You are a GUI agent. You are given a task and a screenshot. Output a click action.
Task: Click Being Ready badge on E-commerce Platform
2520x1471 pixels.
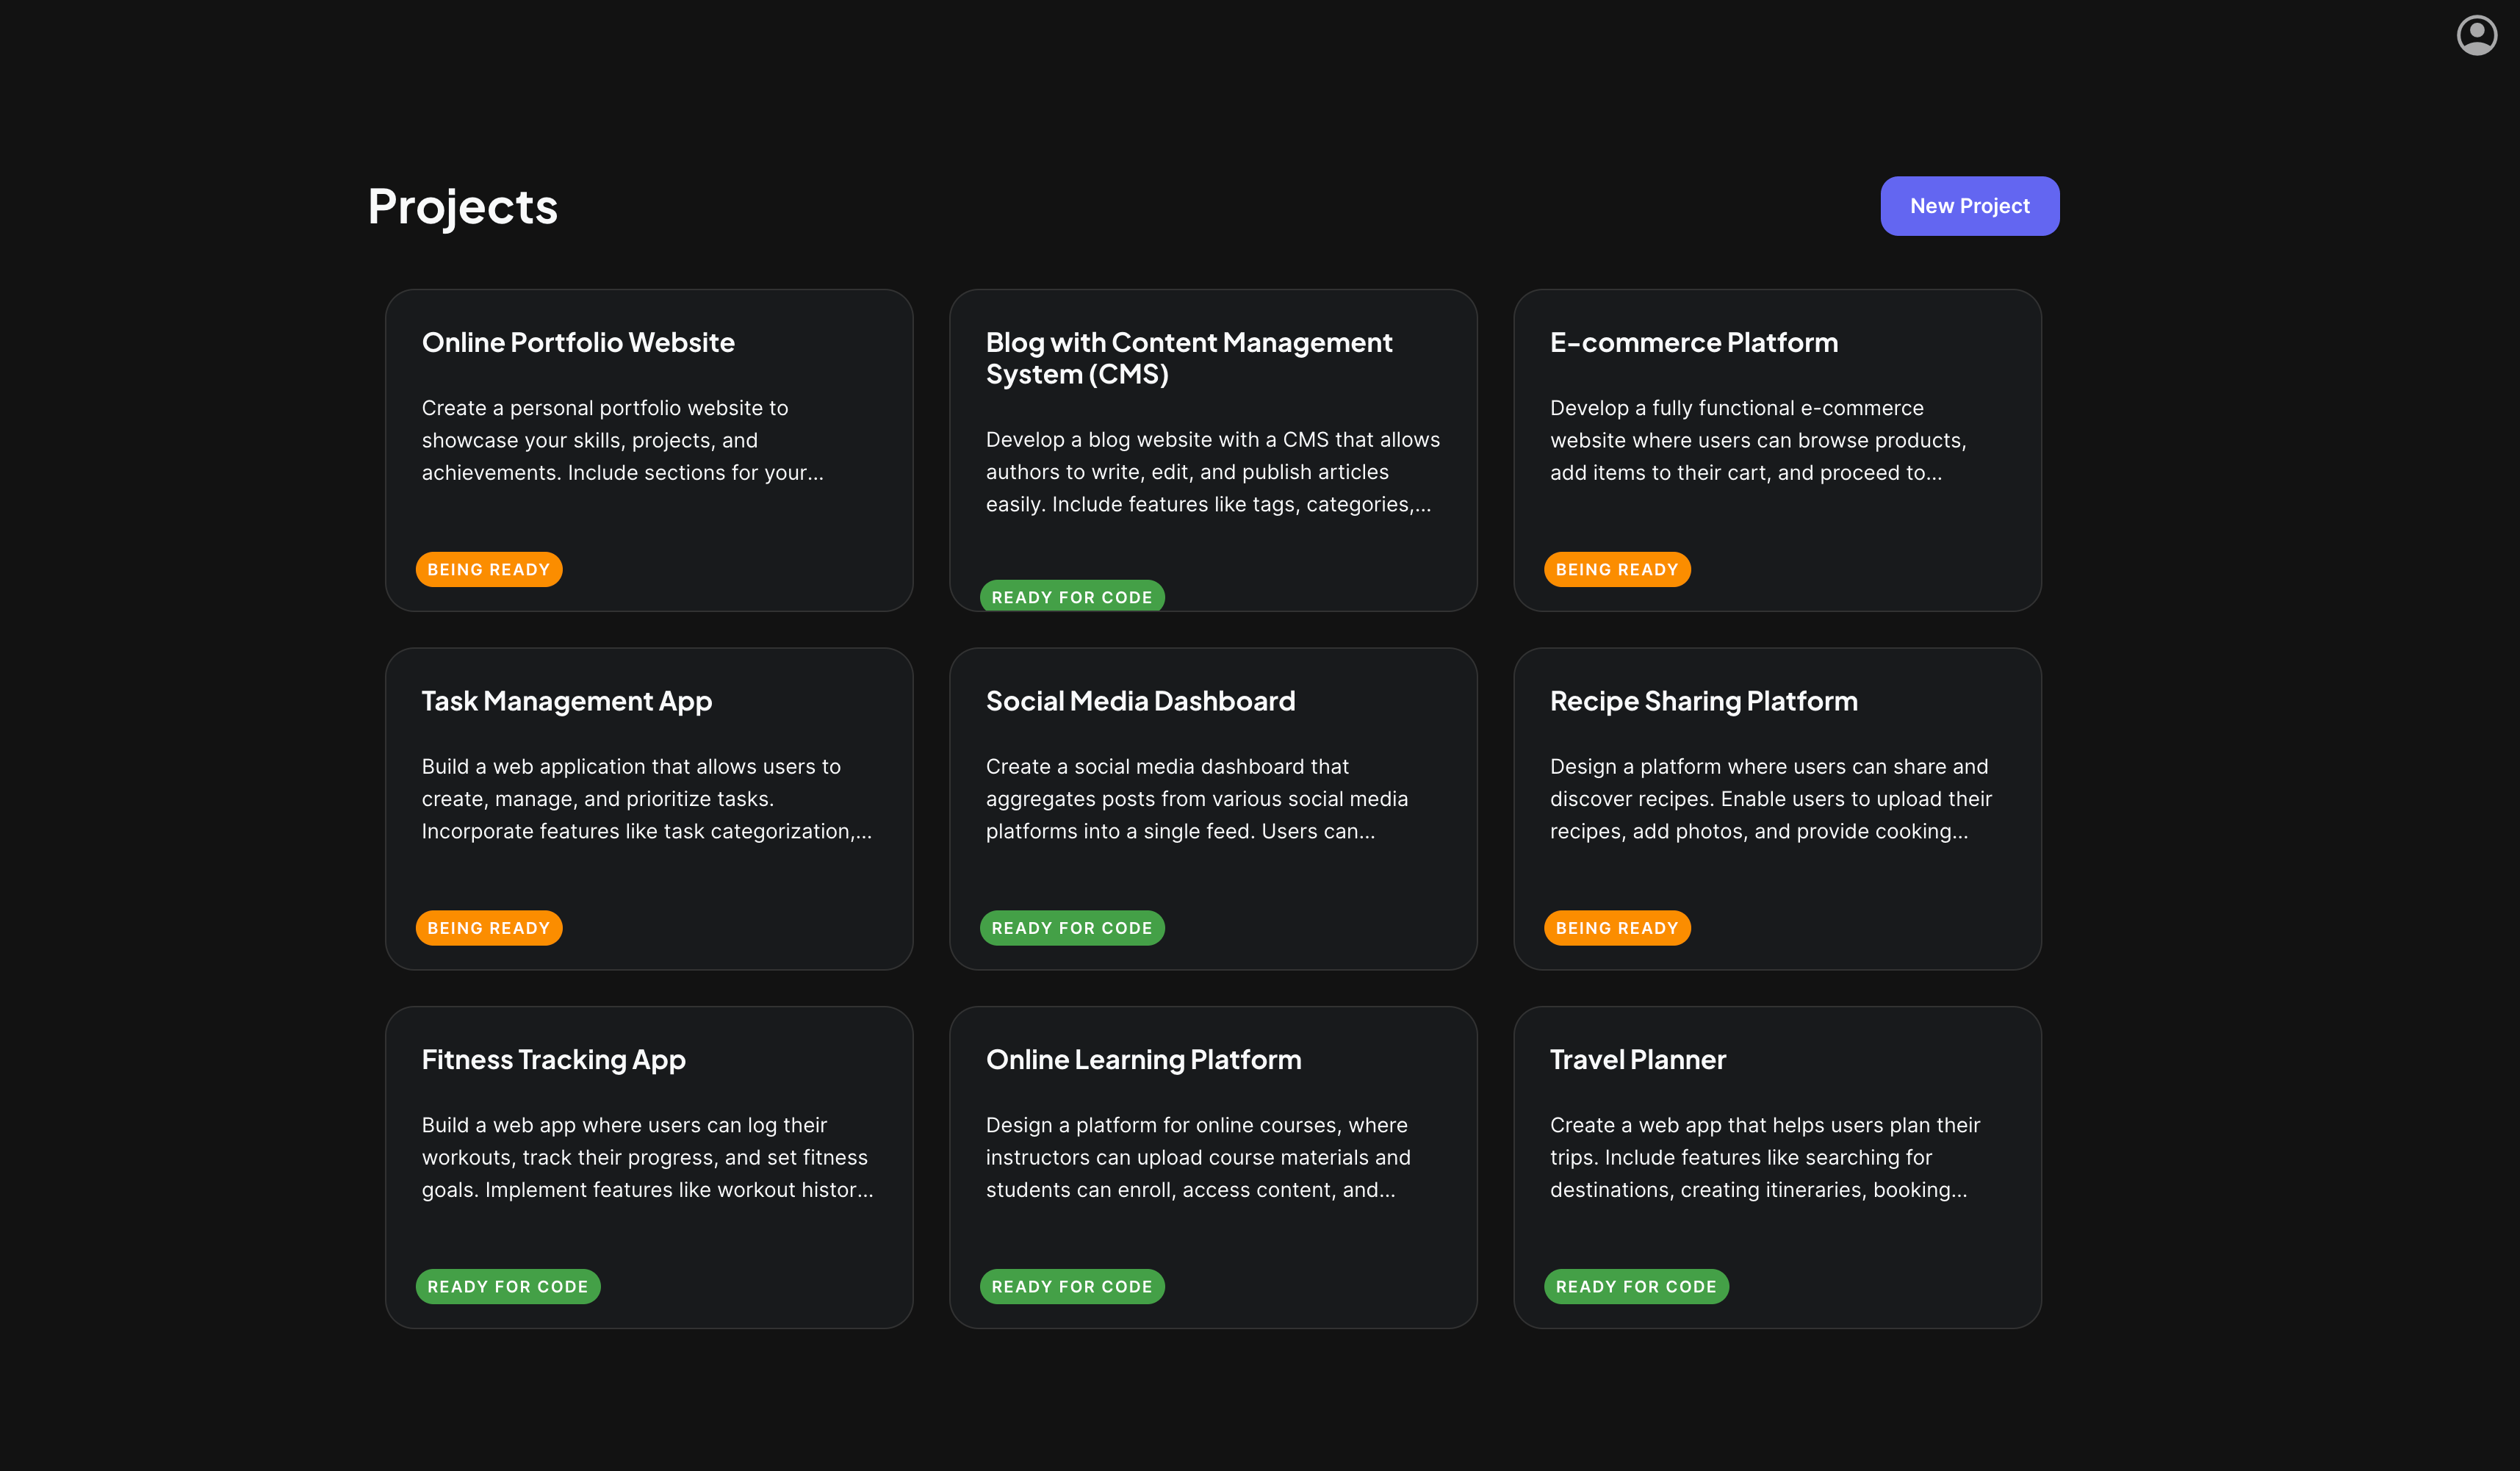(x=1616, y=570)
